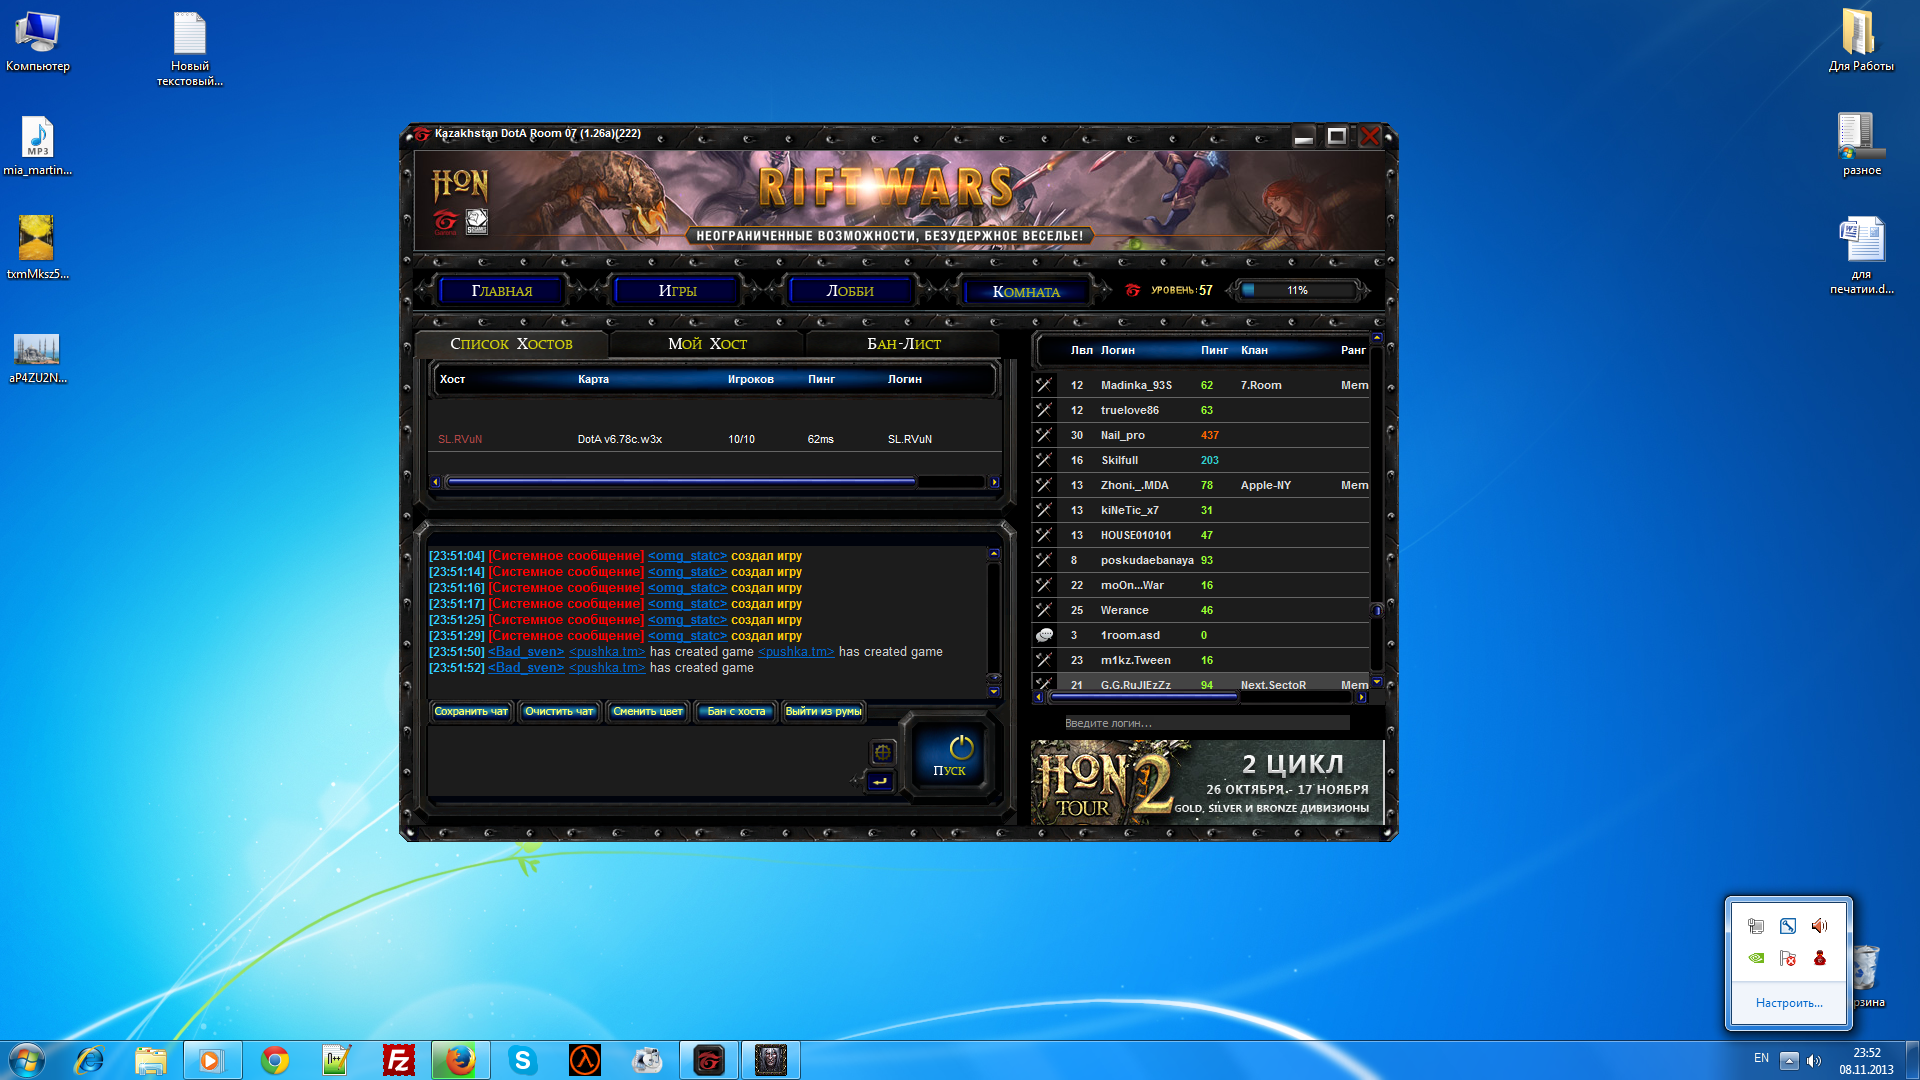Screen dimensions: 1920x1080
Task: Open the БАН-ЛИСТ tab
Action: pos(904,344)
